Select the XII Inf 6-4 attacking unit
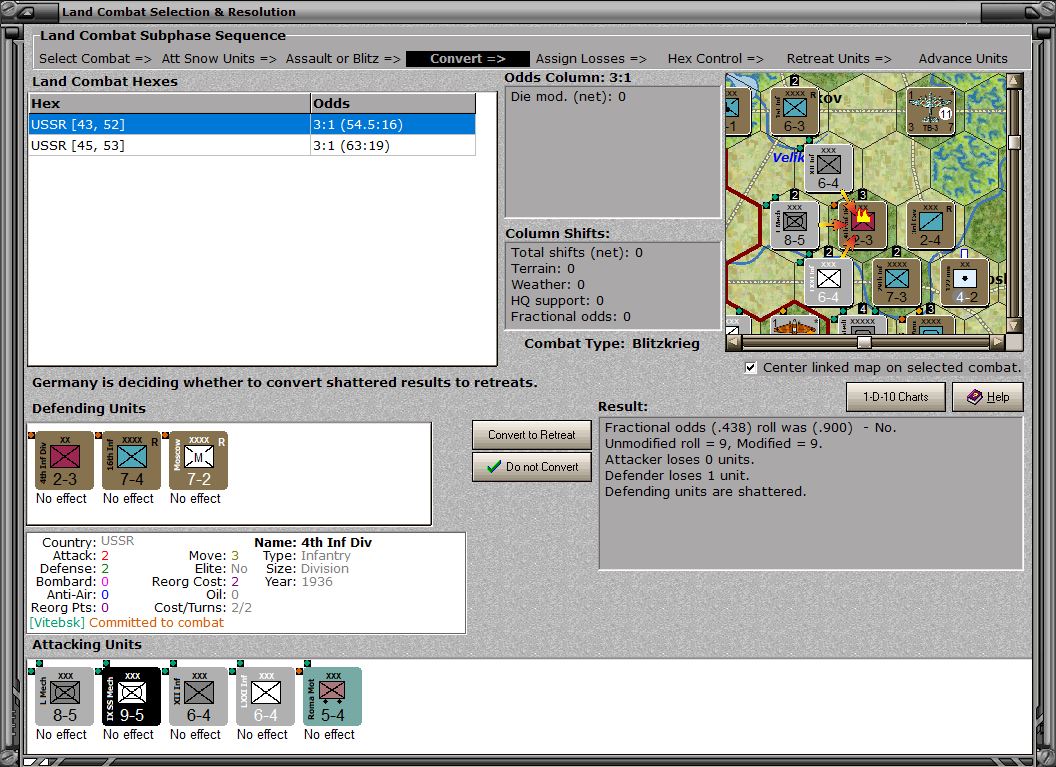This screenshot has height=767, width=1056. click(x=195, y=696)
